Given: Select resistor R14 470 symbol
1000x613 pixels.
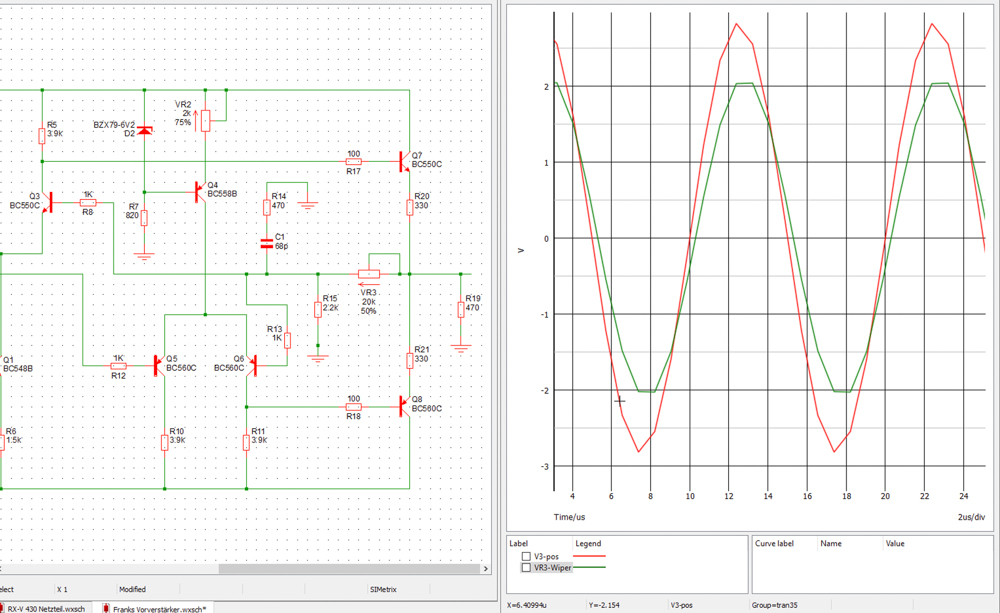Looking at the screenshot, I should (x=267, y=207).
